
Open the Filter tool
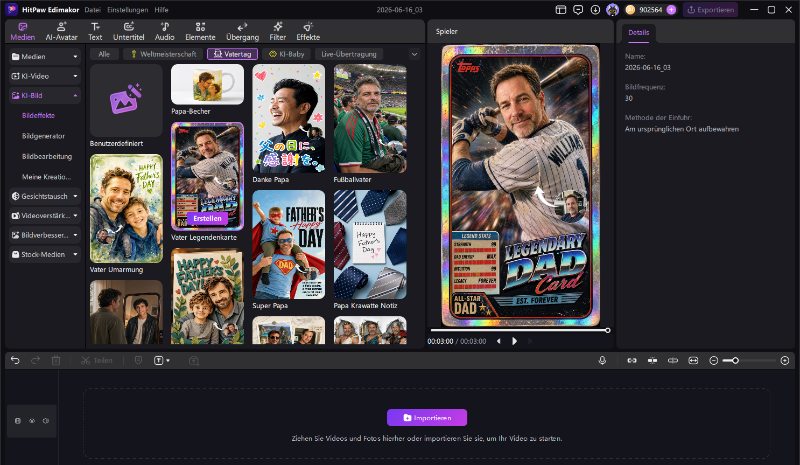[x=278, y=31]
